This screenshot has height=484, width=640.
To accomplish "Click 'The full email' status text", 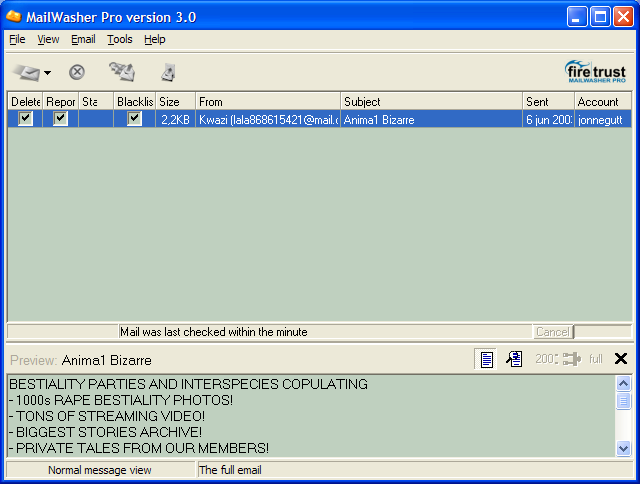I will coord(230,470).
